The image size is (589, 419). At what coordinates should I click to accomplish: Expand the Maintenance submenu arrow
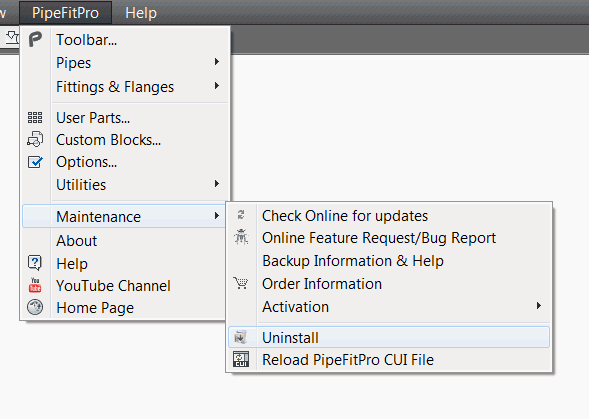[x=217, y=216]
